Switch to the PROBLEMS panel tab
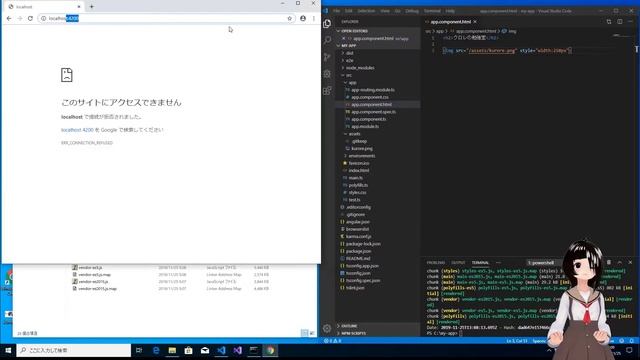 (436, 263)
